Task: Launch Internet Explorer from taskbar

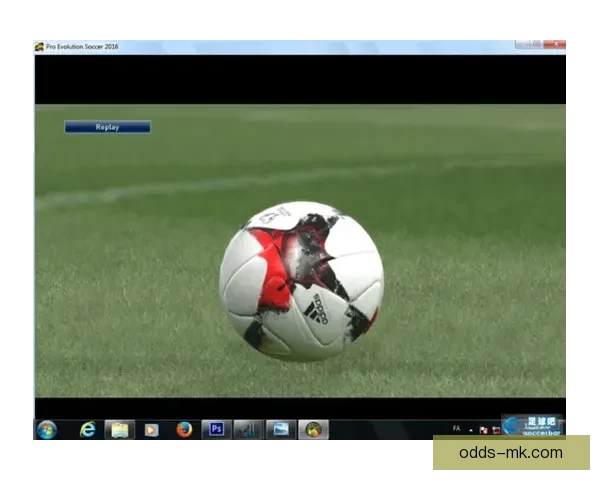Action: (x=88, y=429)
